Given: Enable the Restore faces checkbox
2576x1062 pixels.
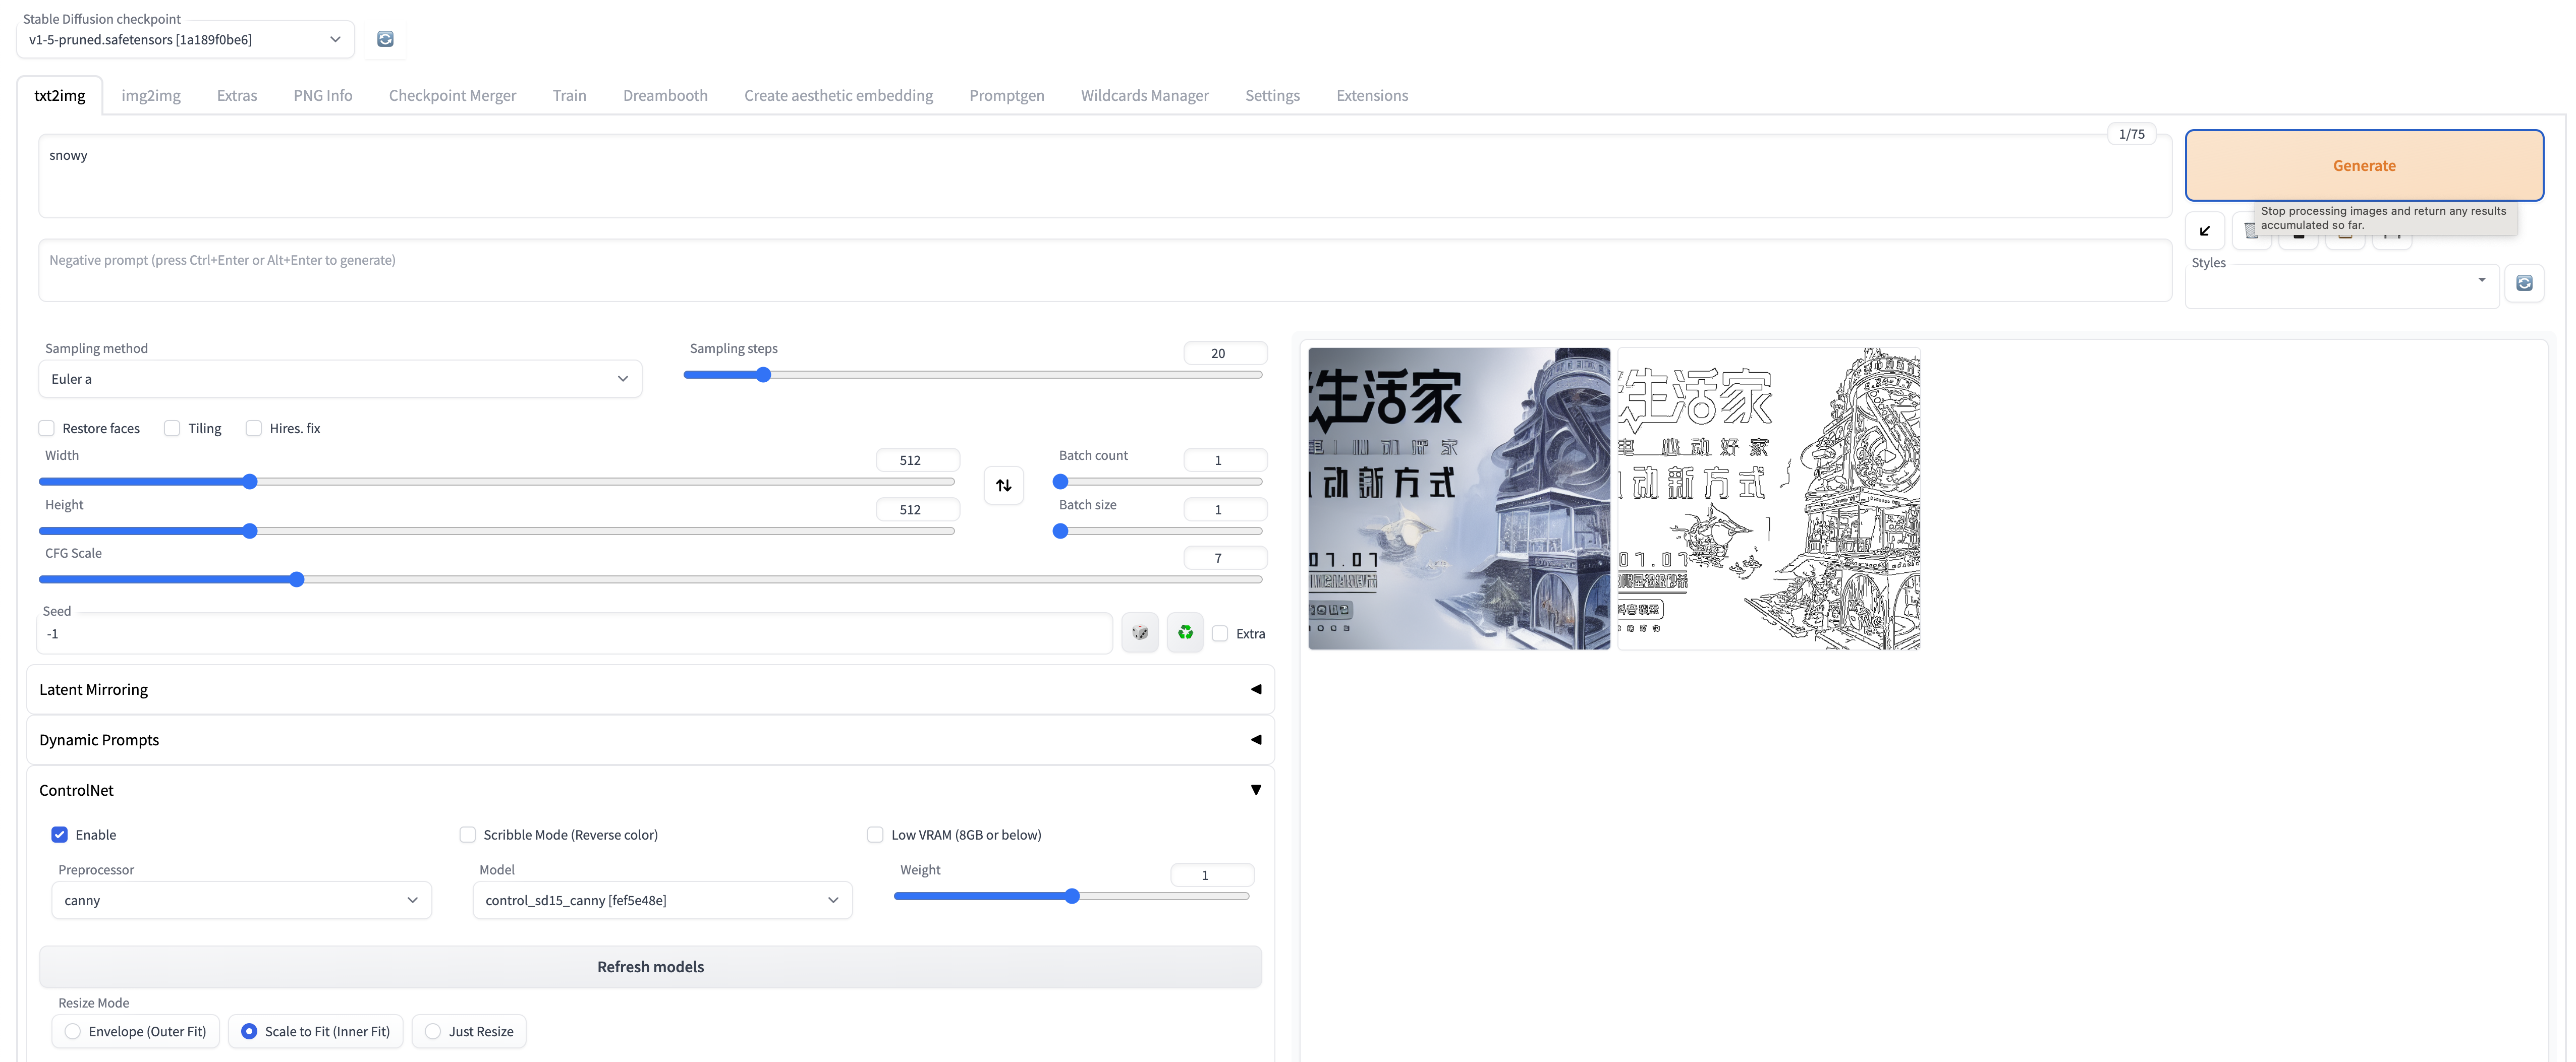Looking at the screenshot, I should pos(47,428).
